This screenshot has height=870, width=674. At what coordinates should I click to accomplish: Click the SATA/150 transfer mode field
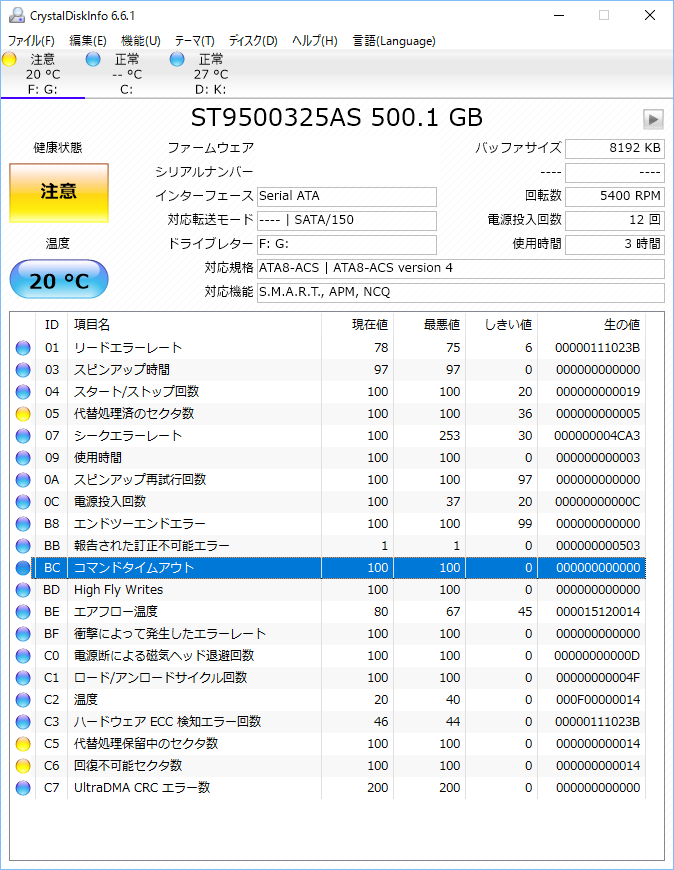point(347,220)
